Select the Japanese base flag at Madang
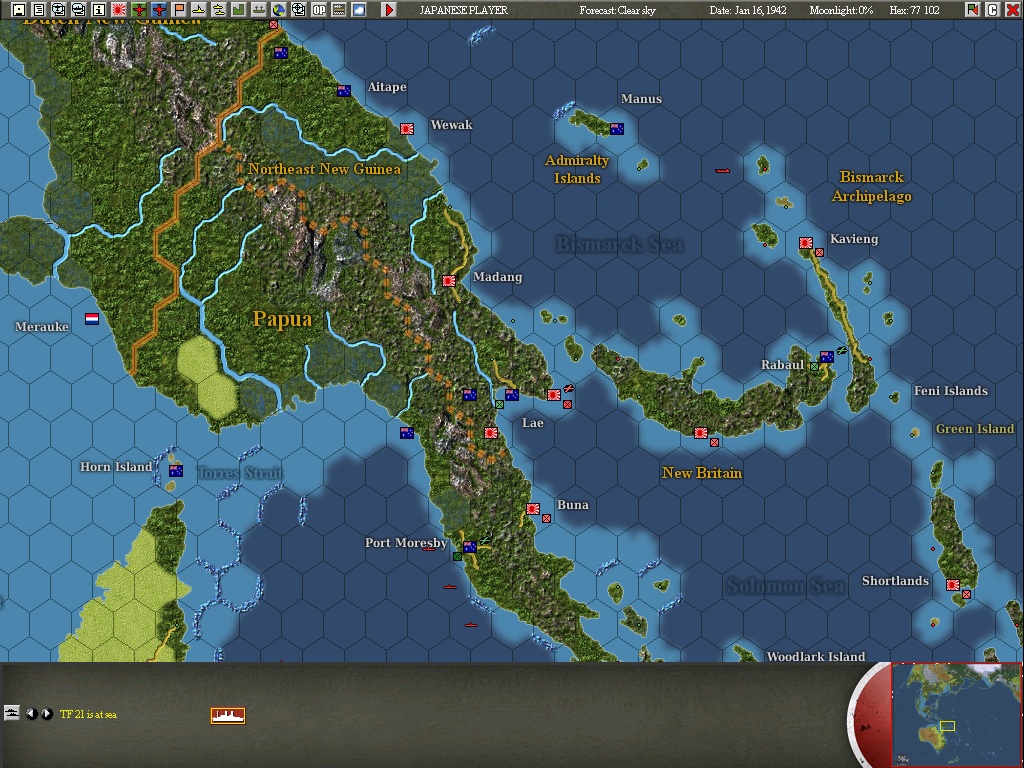Viewport: 1024px width, 768px height. (449, 281)
